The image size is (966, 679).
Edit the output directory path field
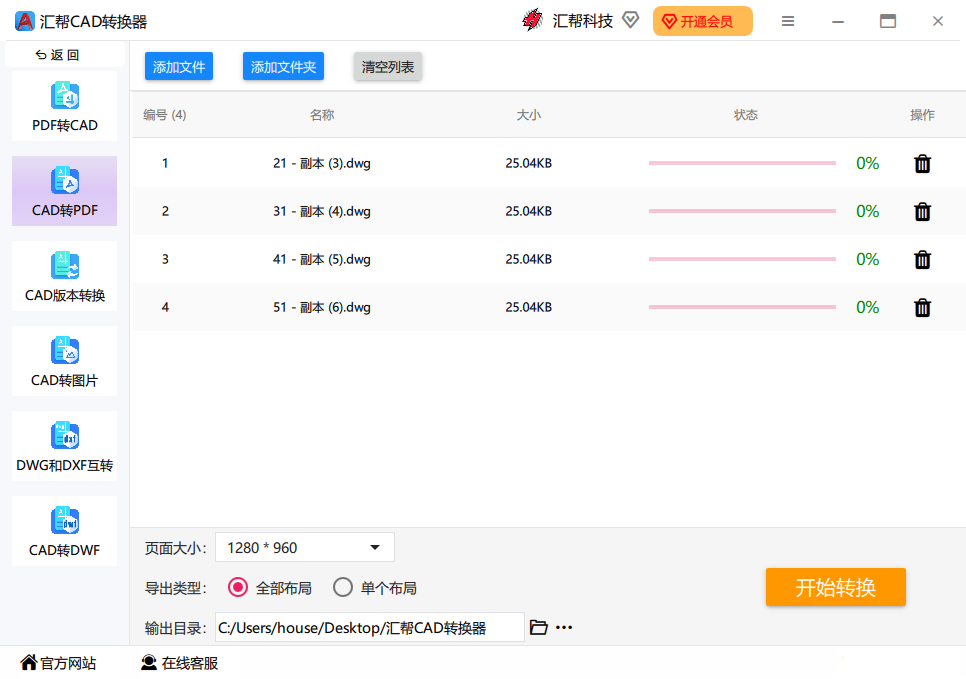[x=370, y=627]
